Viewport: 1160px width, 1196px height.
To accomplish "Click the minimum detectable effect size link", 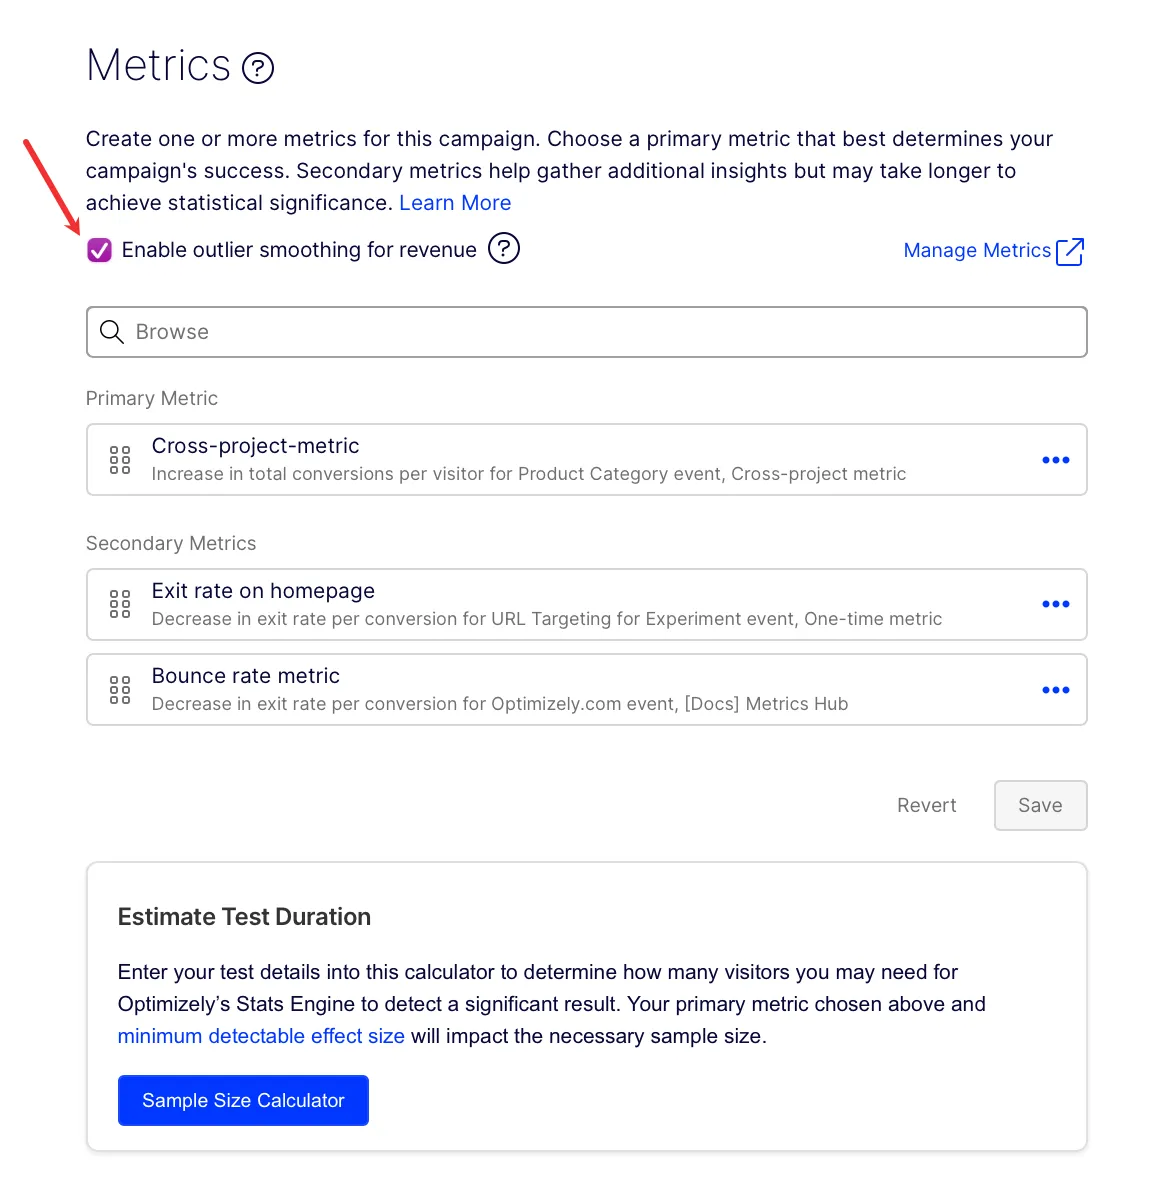I will (x=261, y=1036).
